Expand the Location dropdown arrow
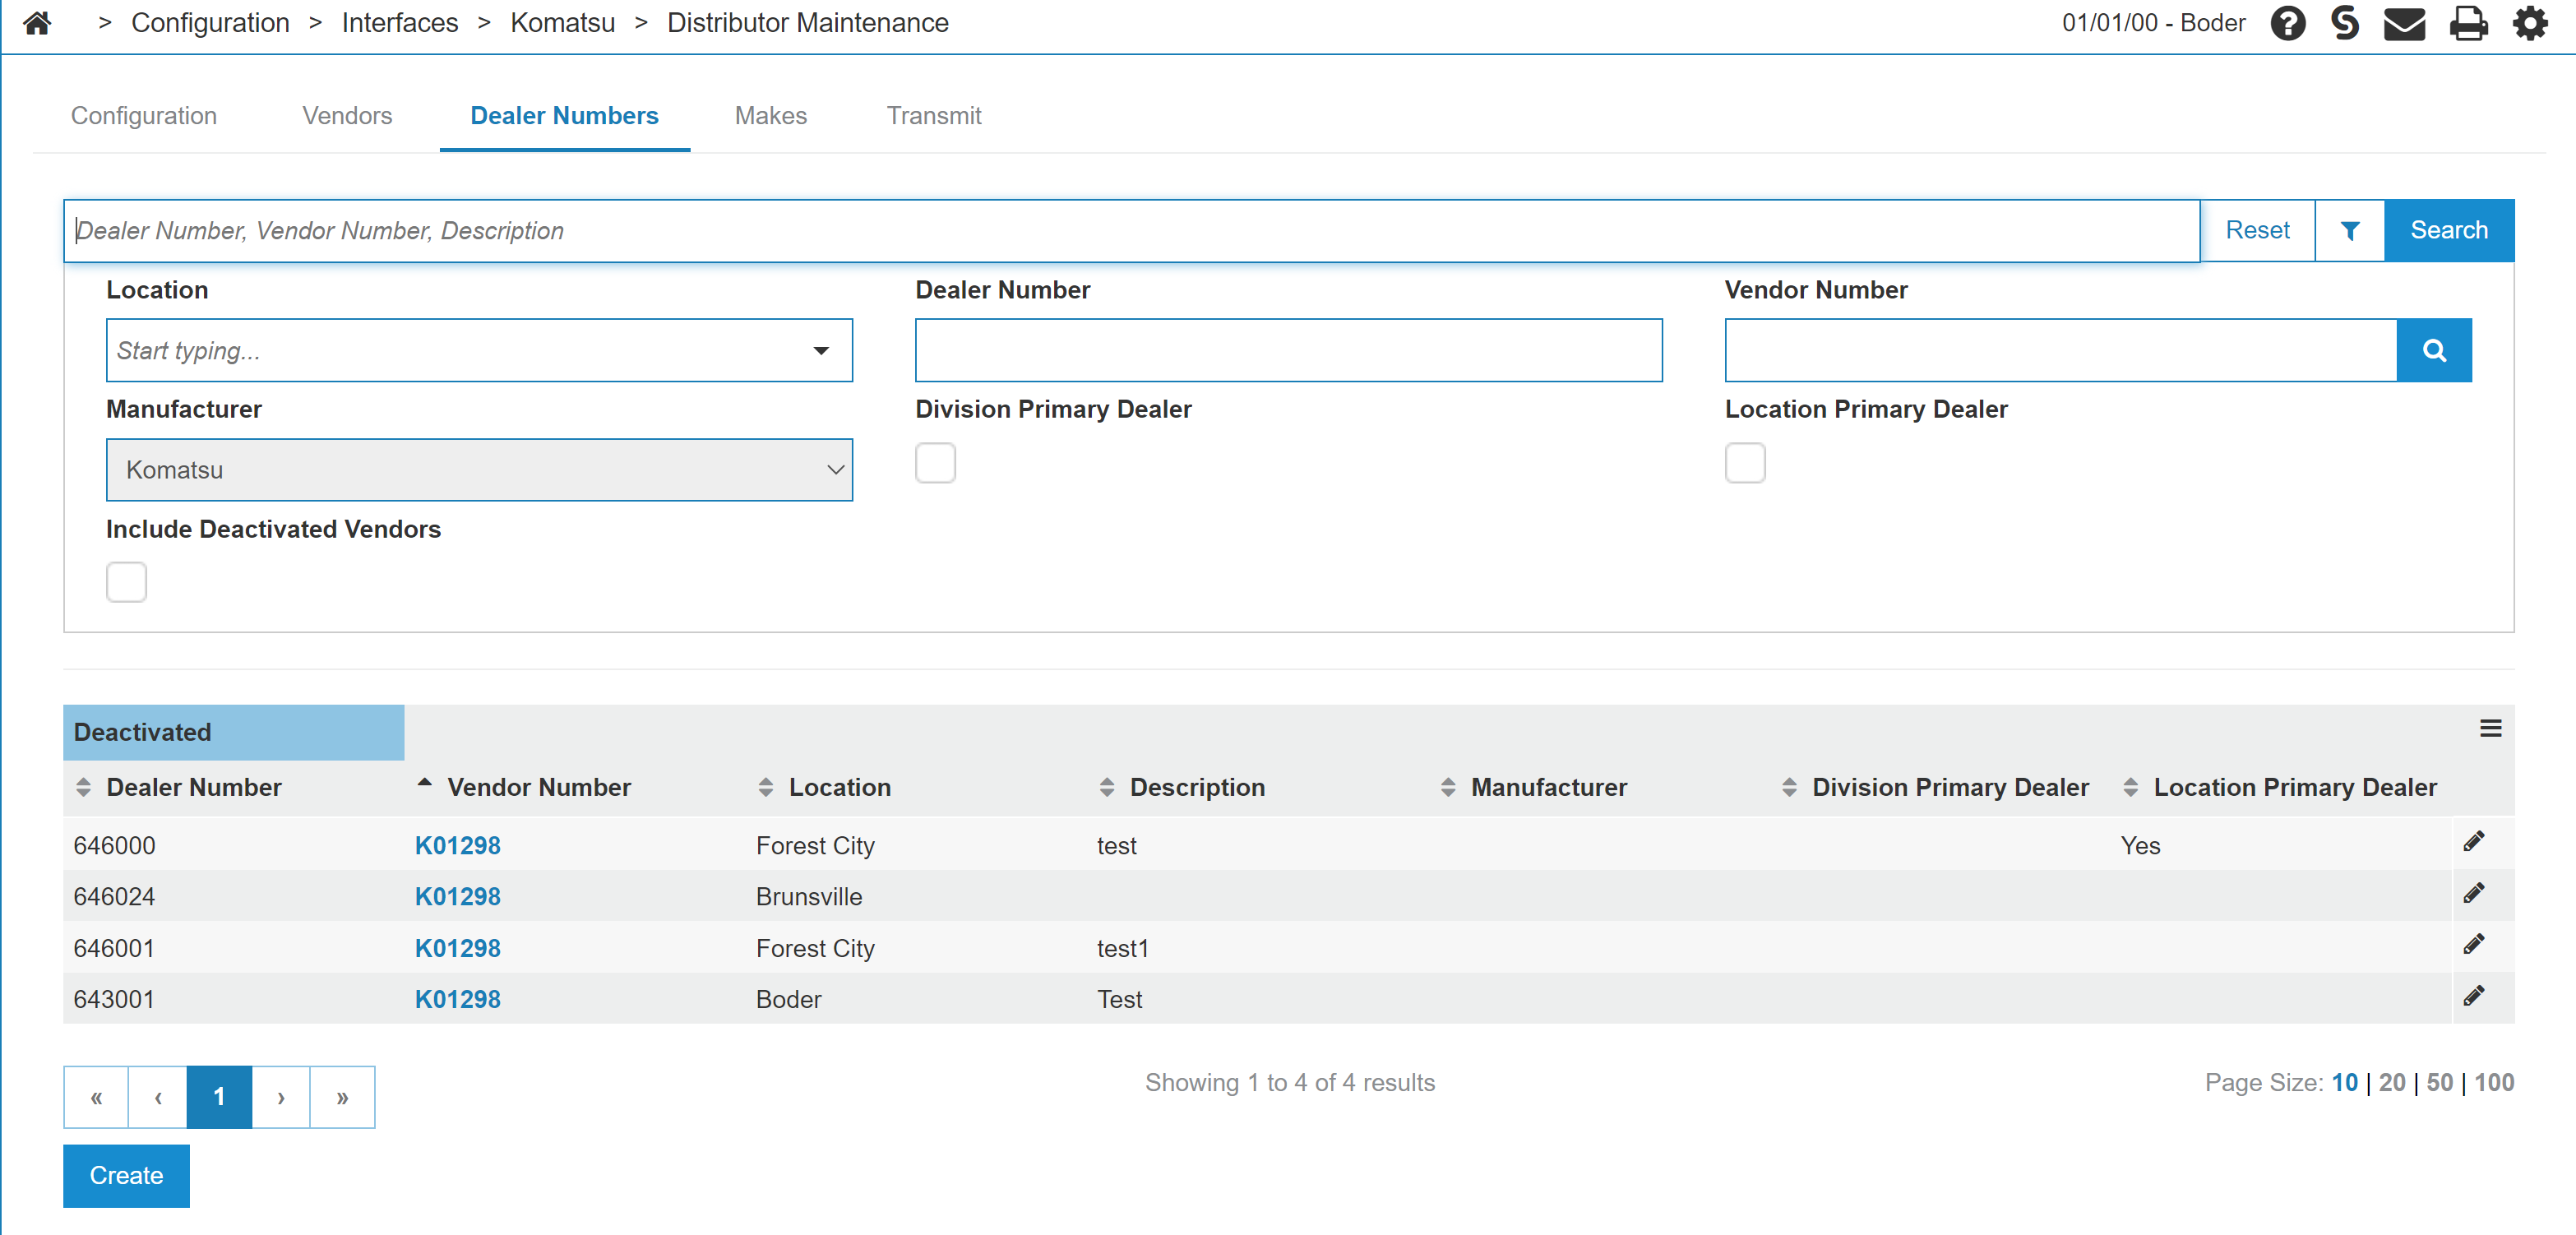The width and height of the screenshot is (2576, 1235). (x=821, y=350)
